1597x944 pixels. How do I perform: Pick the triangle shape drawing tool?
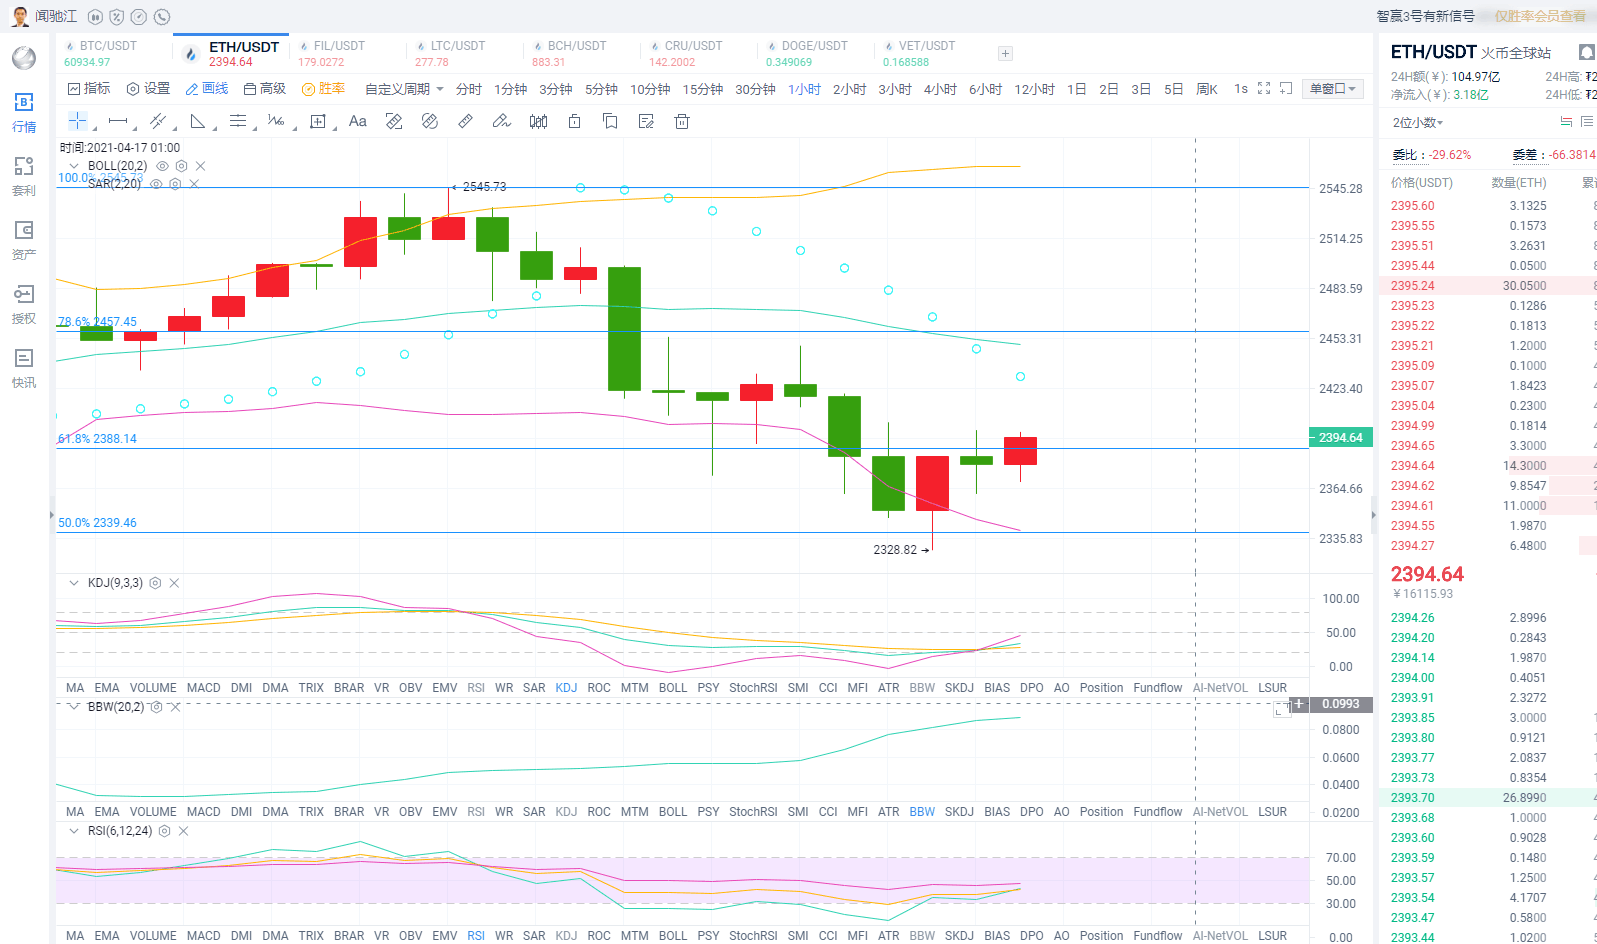point(198,121)
